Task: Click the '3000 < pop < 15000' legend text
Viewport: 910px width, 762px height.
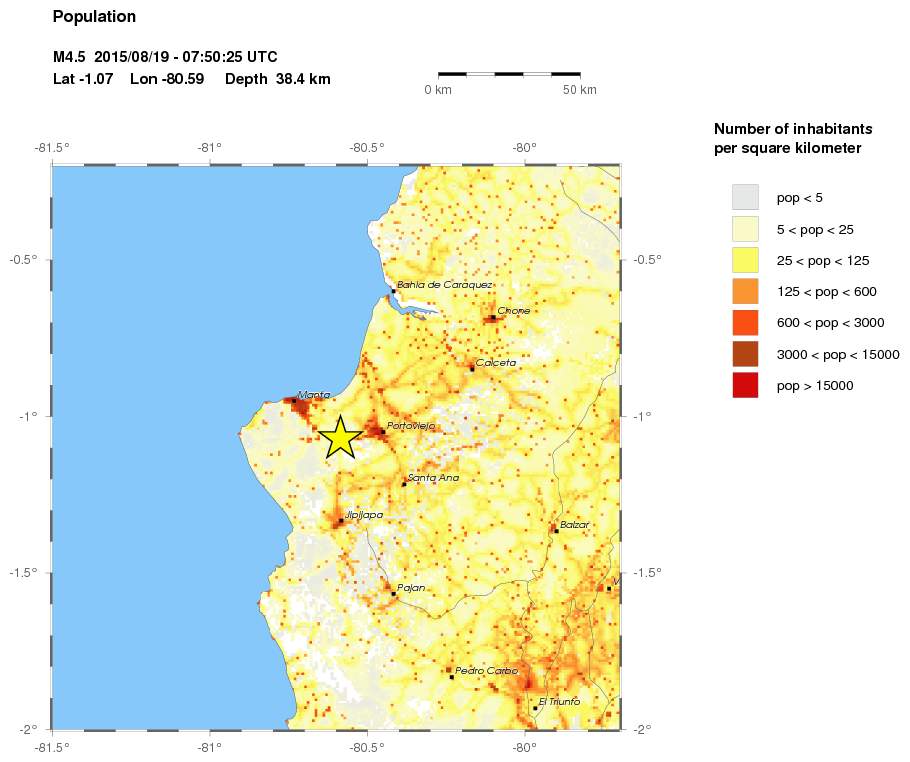Action: coord(838,355)
